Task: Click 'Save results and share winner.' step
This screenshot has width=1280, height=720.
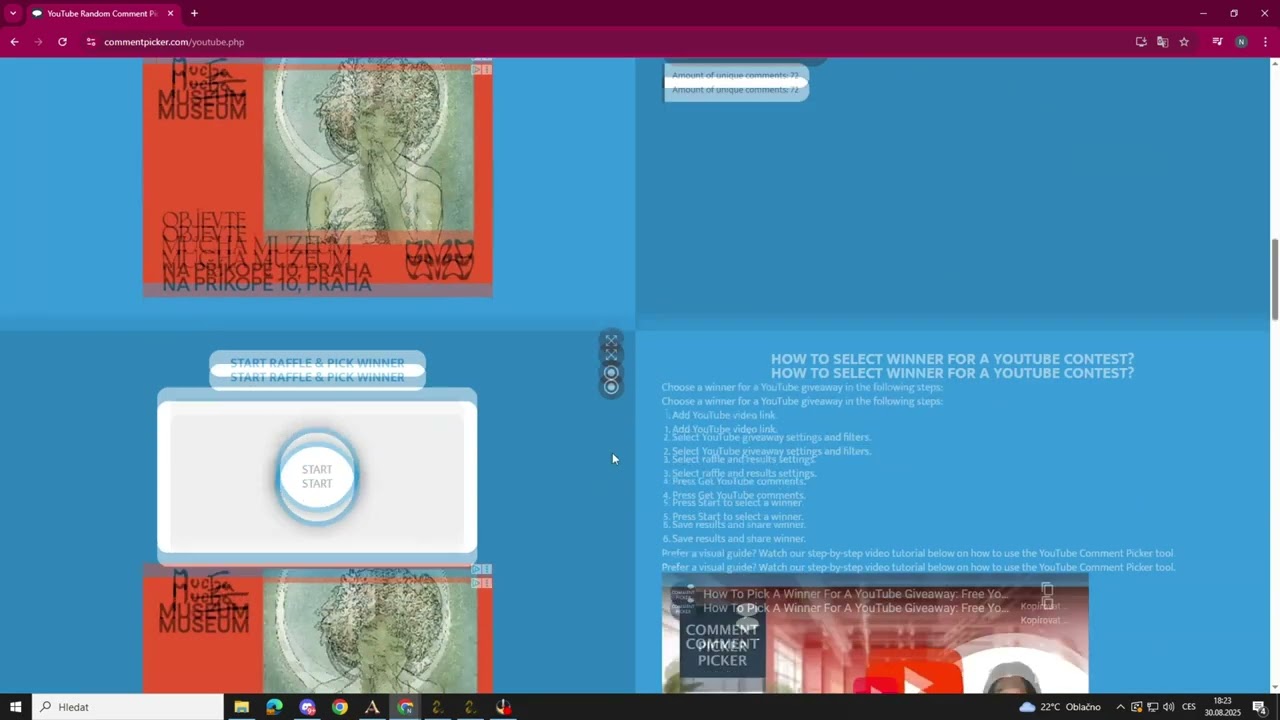Action: [x=738, y=531]
